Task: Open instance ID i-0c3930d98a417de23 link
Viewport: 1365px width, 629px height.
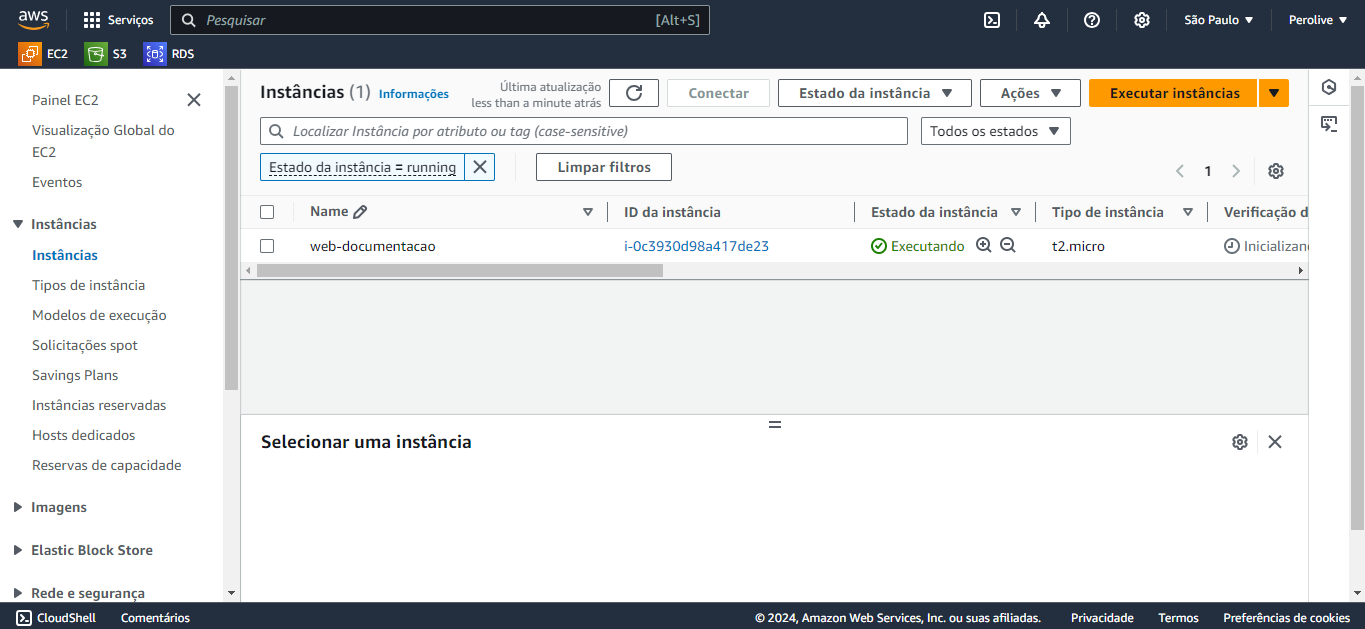Action: tap(696, 246)
